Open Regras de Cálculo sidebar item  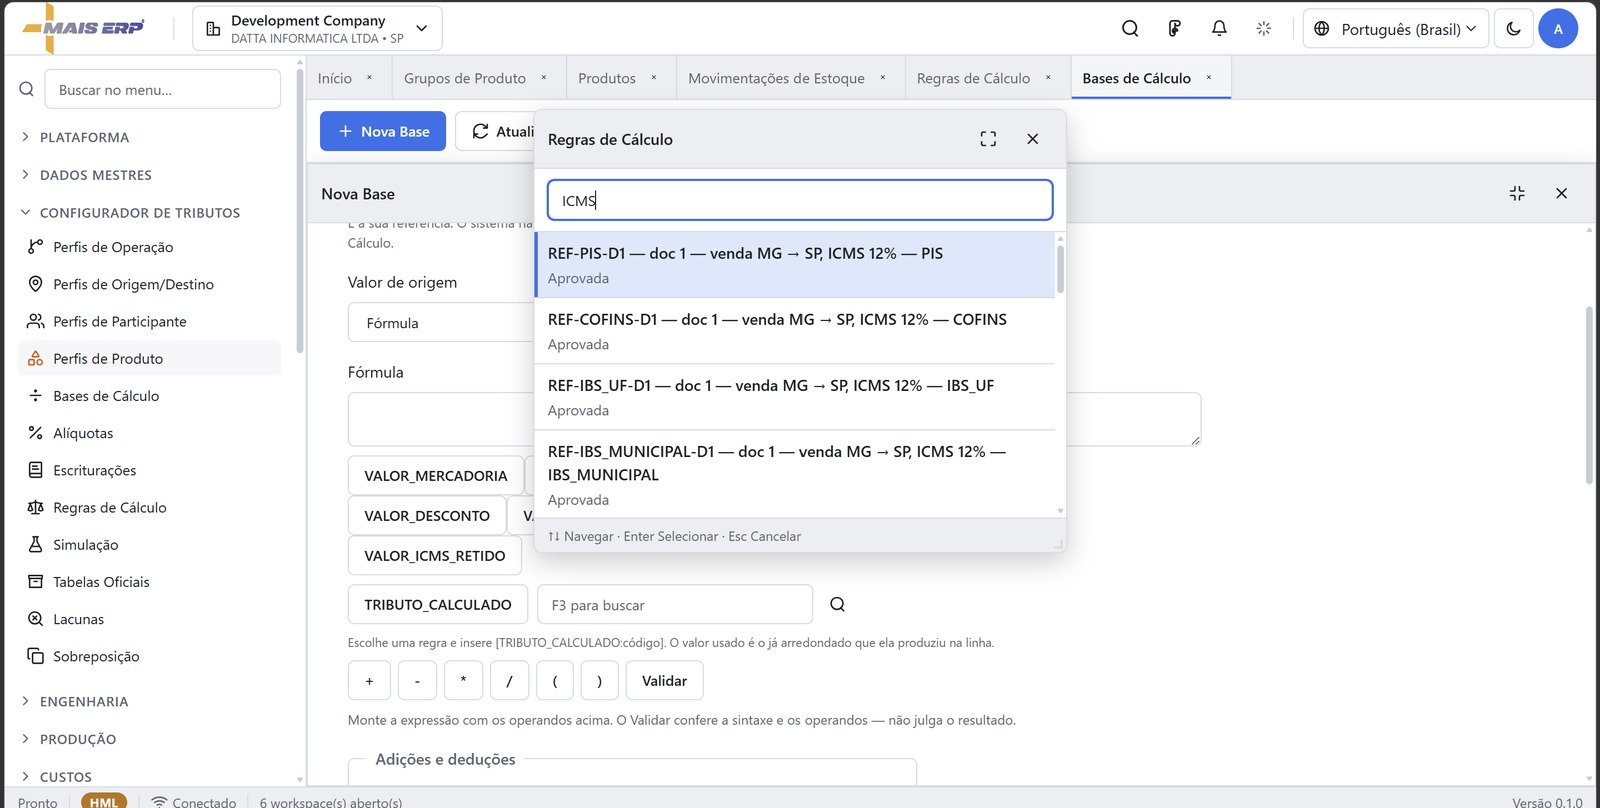[150, 507]
